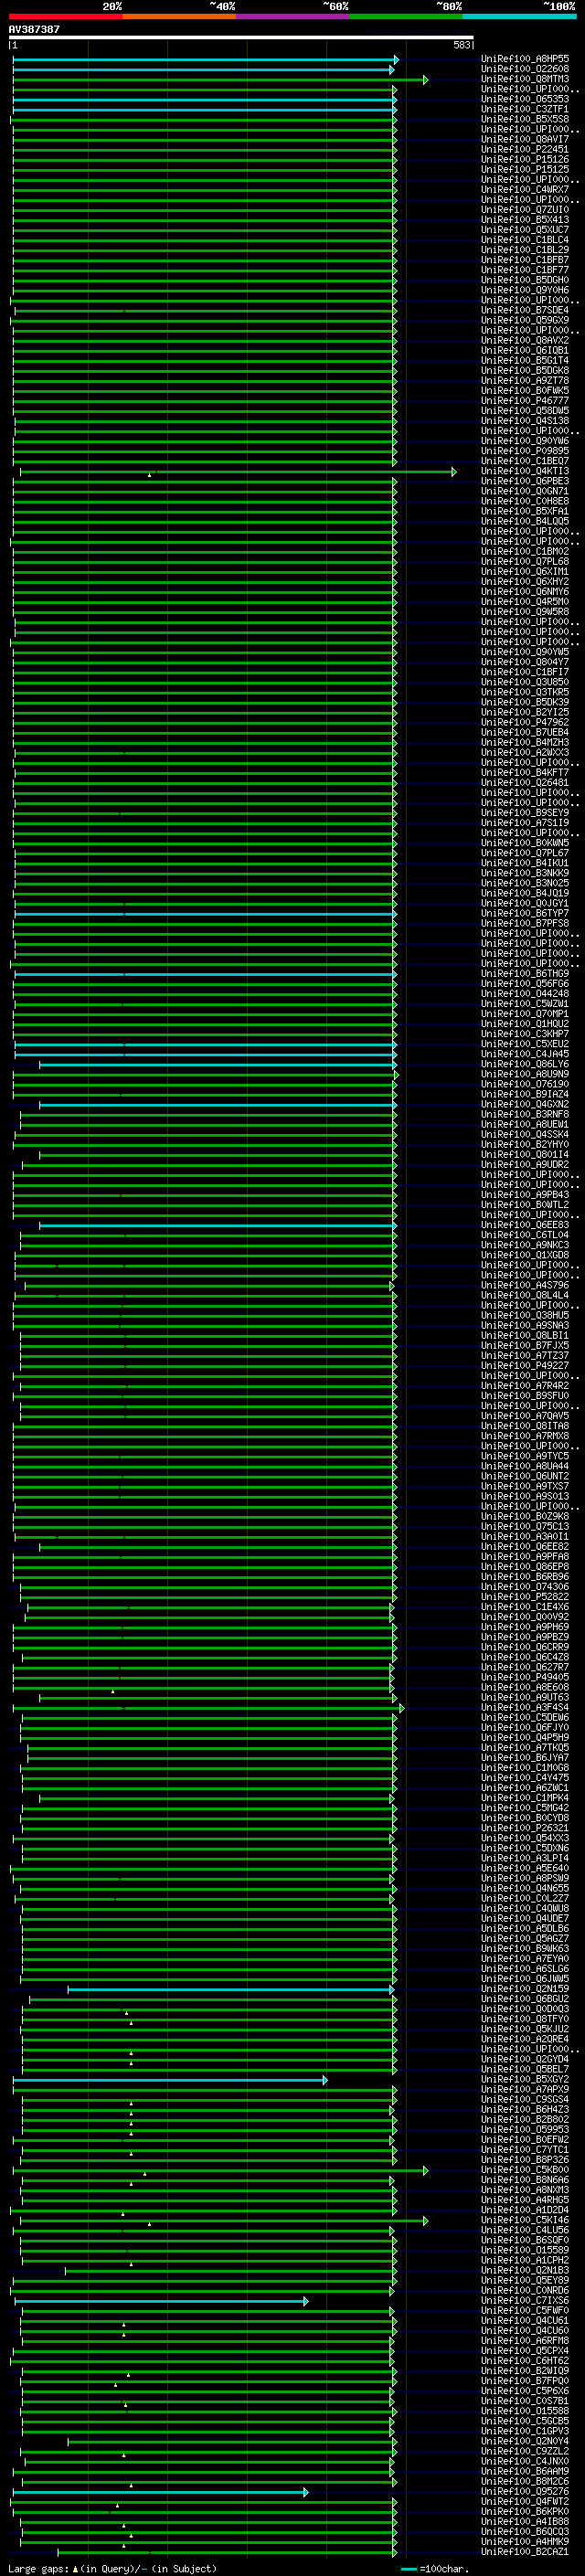Select label UniRef100_C4WRX7
Viewport: 585px width, 2576px height.
525,189
